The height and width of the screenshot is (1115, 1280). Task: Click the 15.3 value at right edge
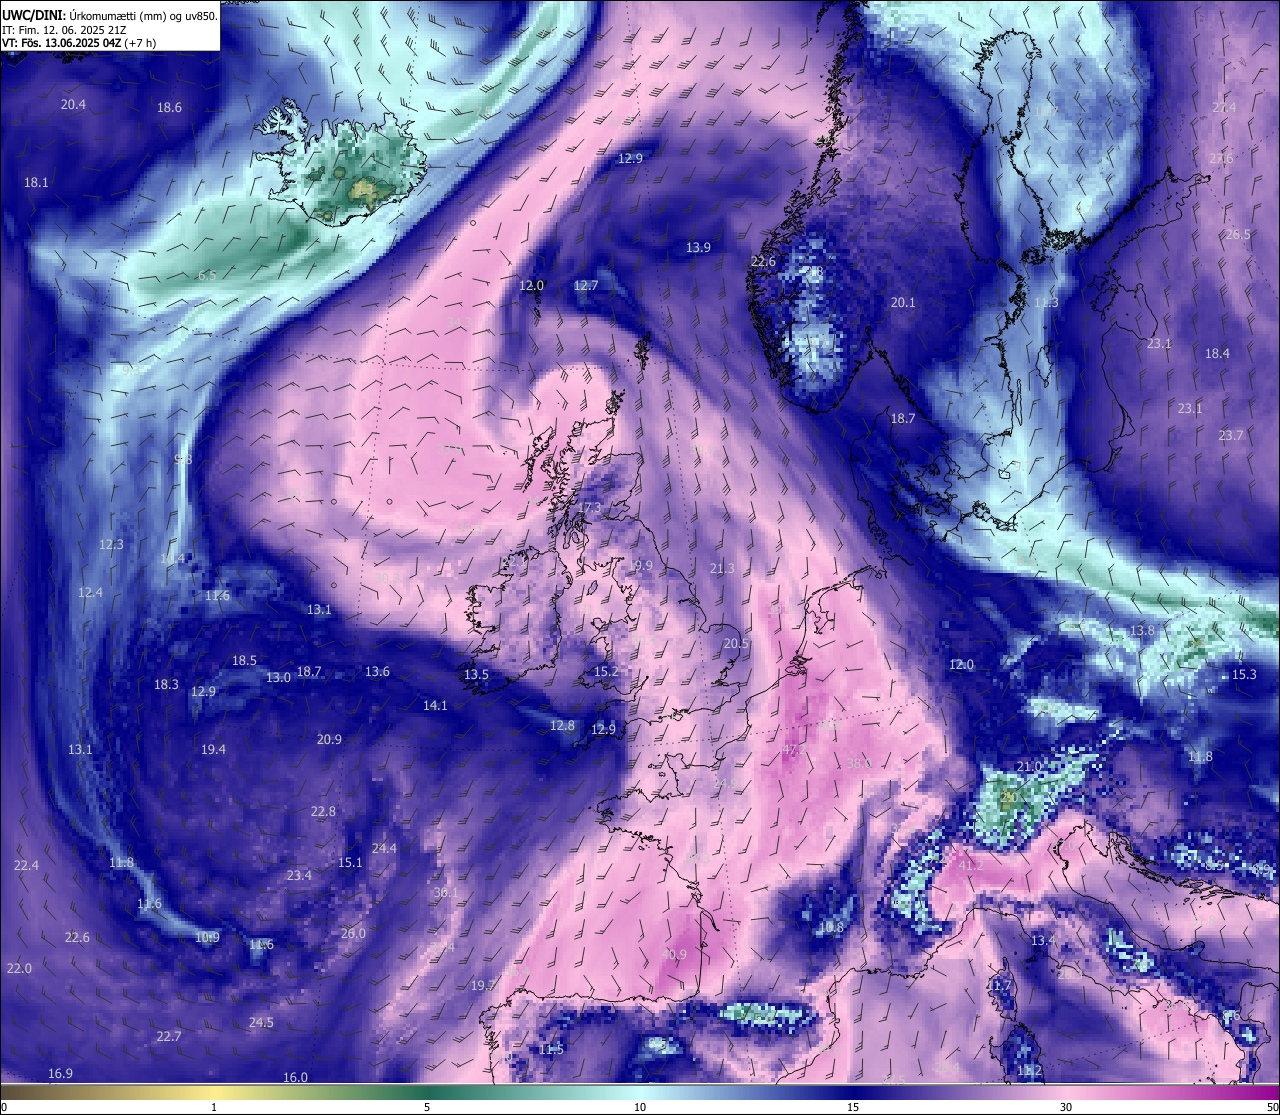[1244, 674]
